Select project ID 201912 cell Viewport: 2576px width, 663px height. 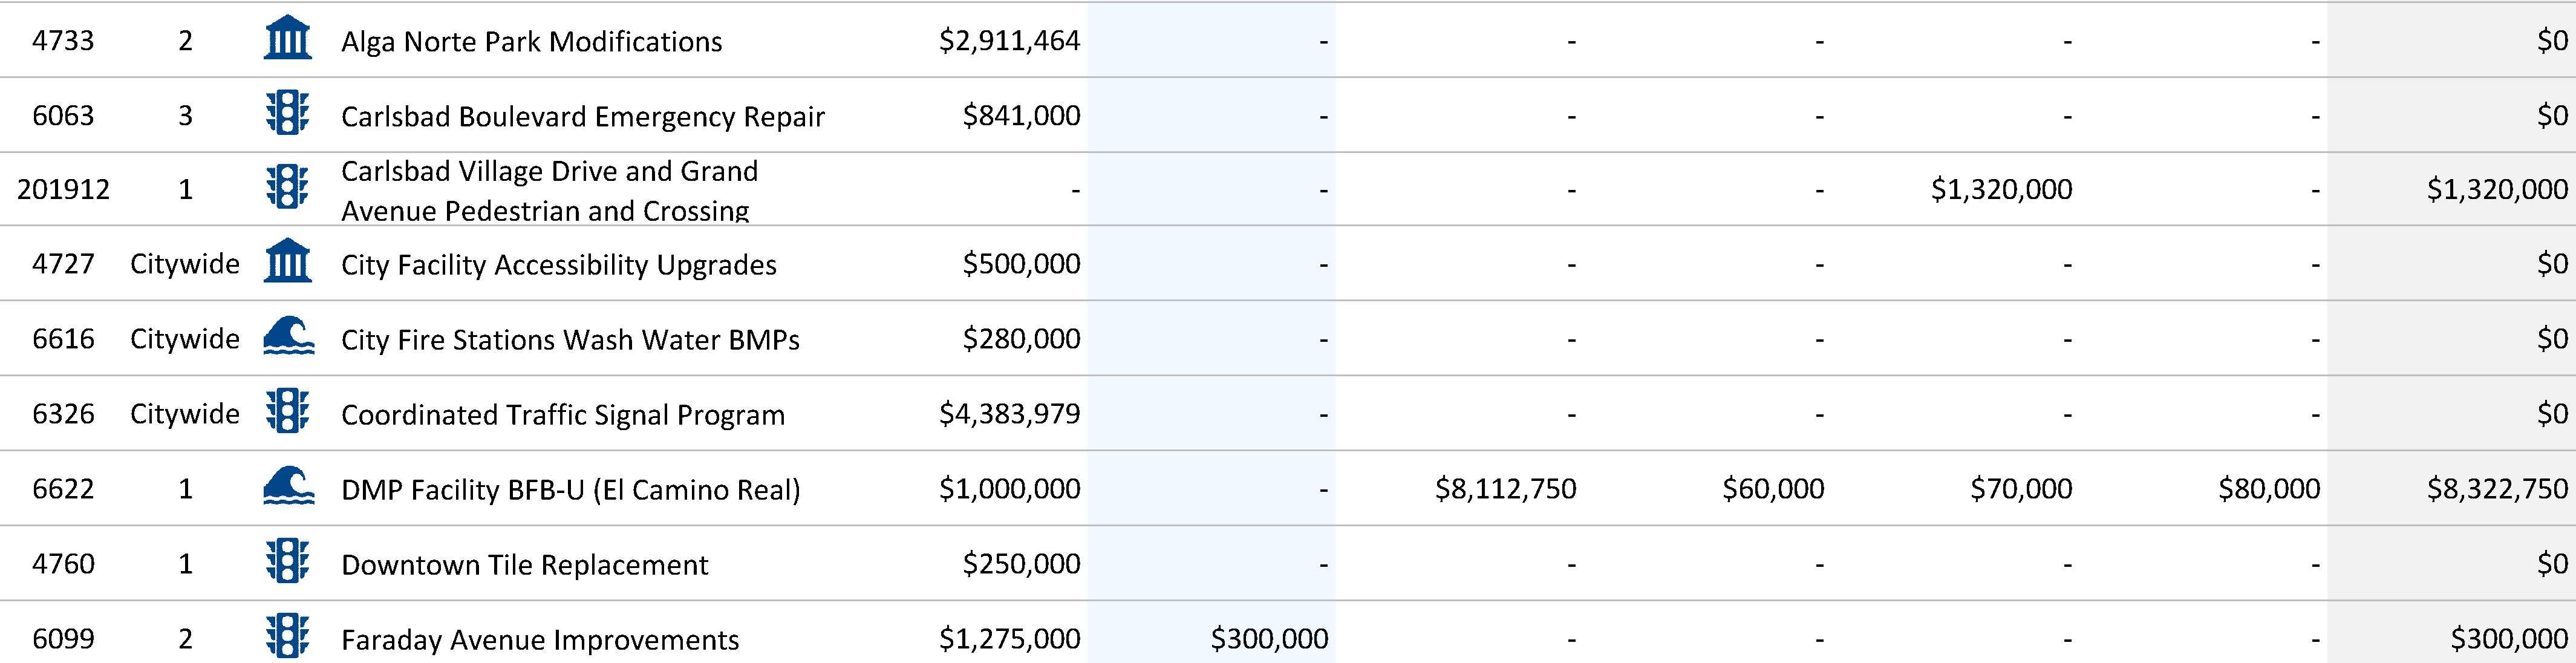coord(63,189)
